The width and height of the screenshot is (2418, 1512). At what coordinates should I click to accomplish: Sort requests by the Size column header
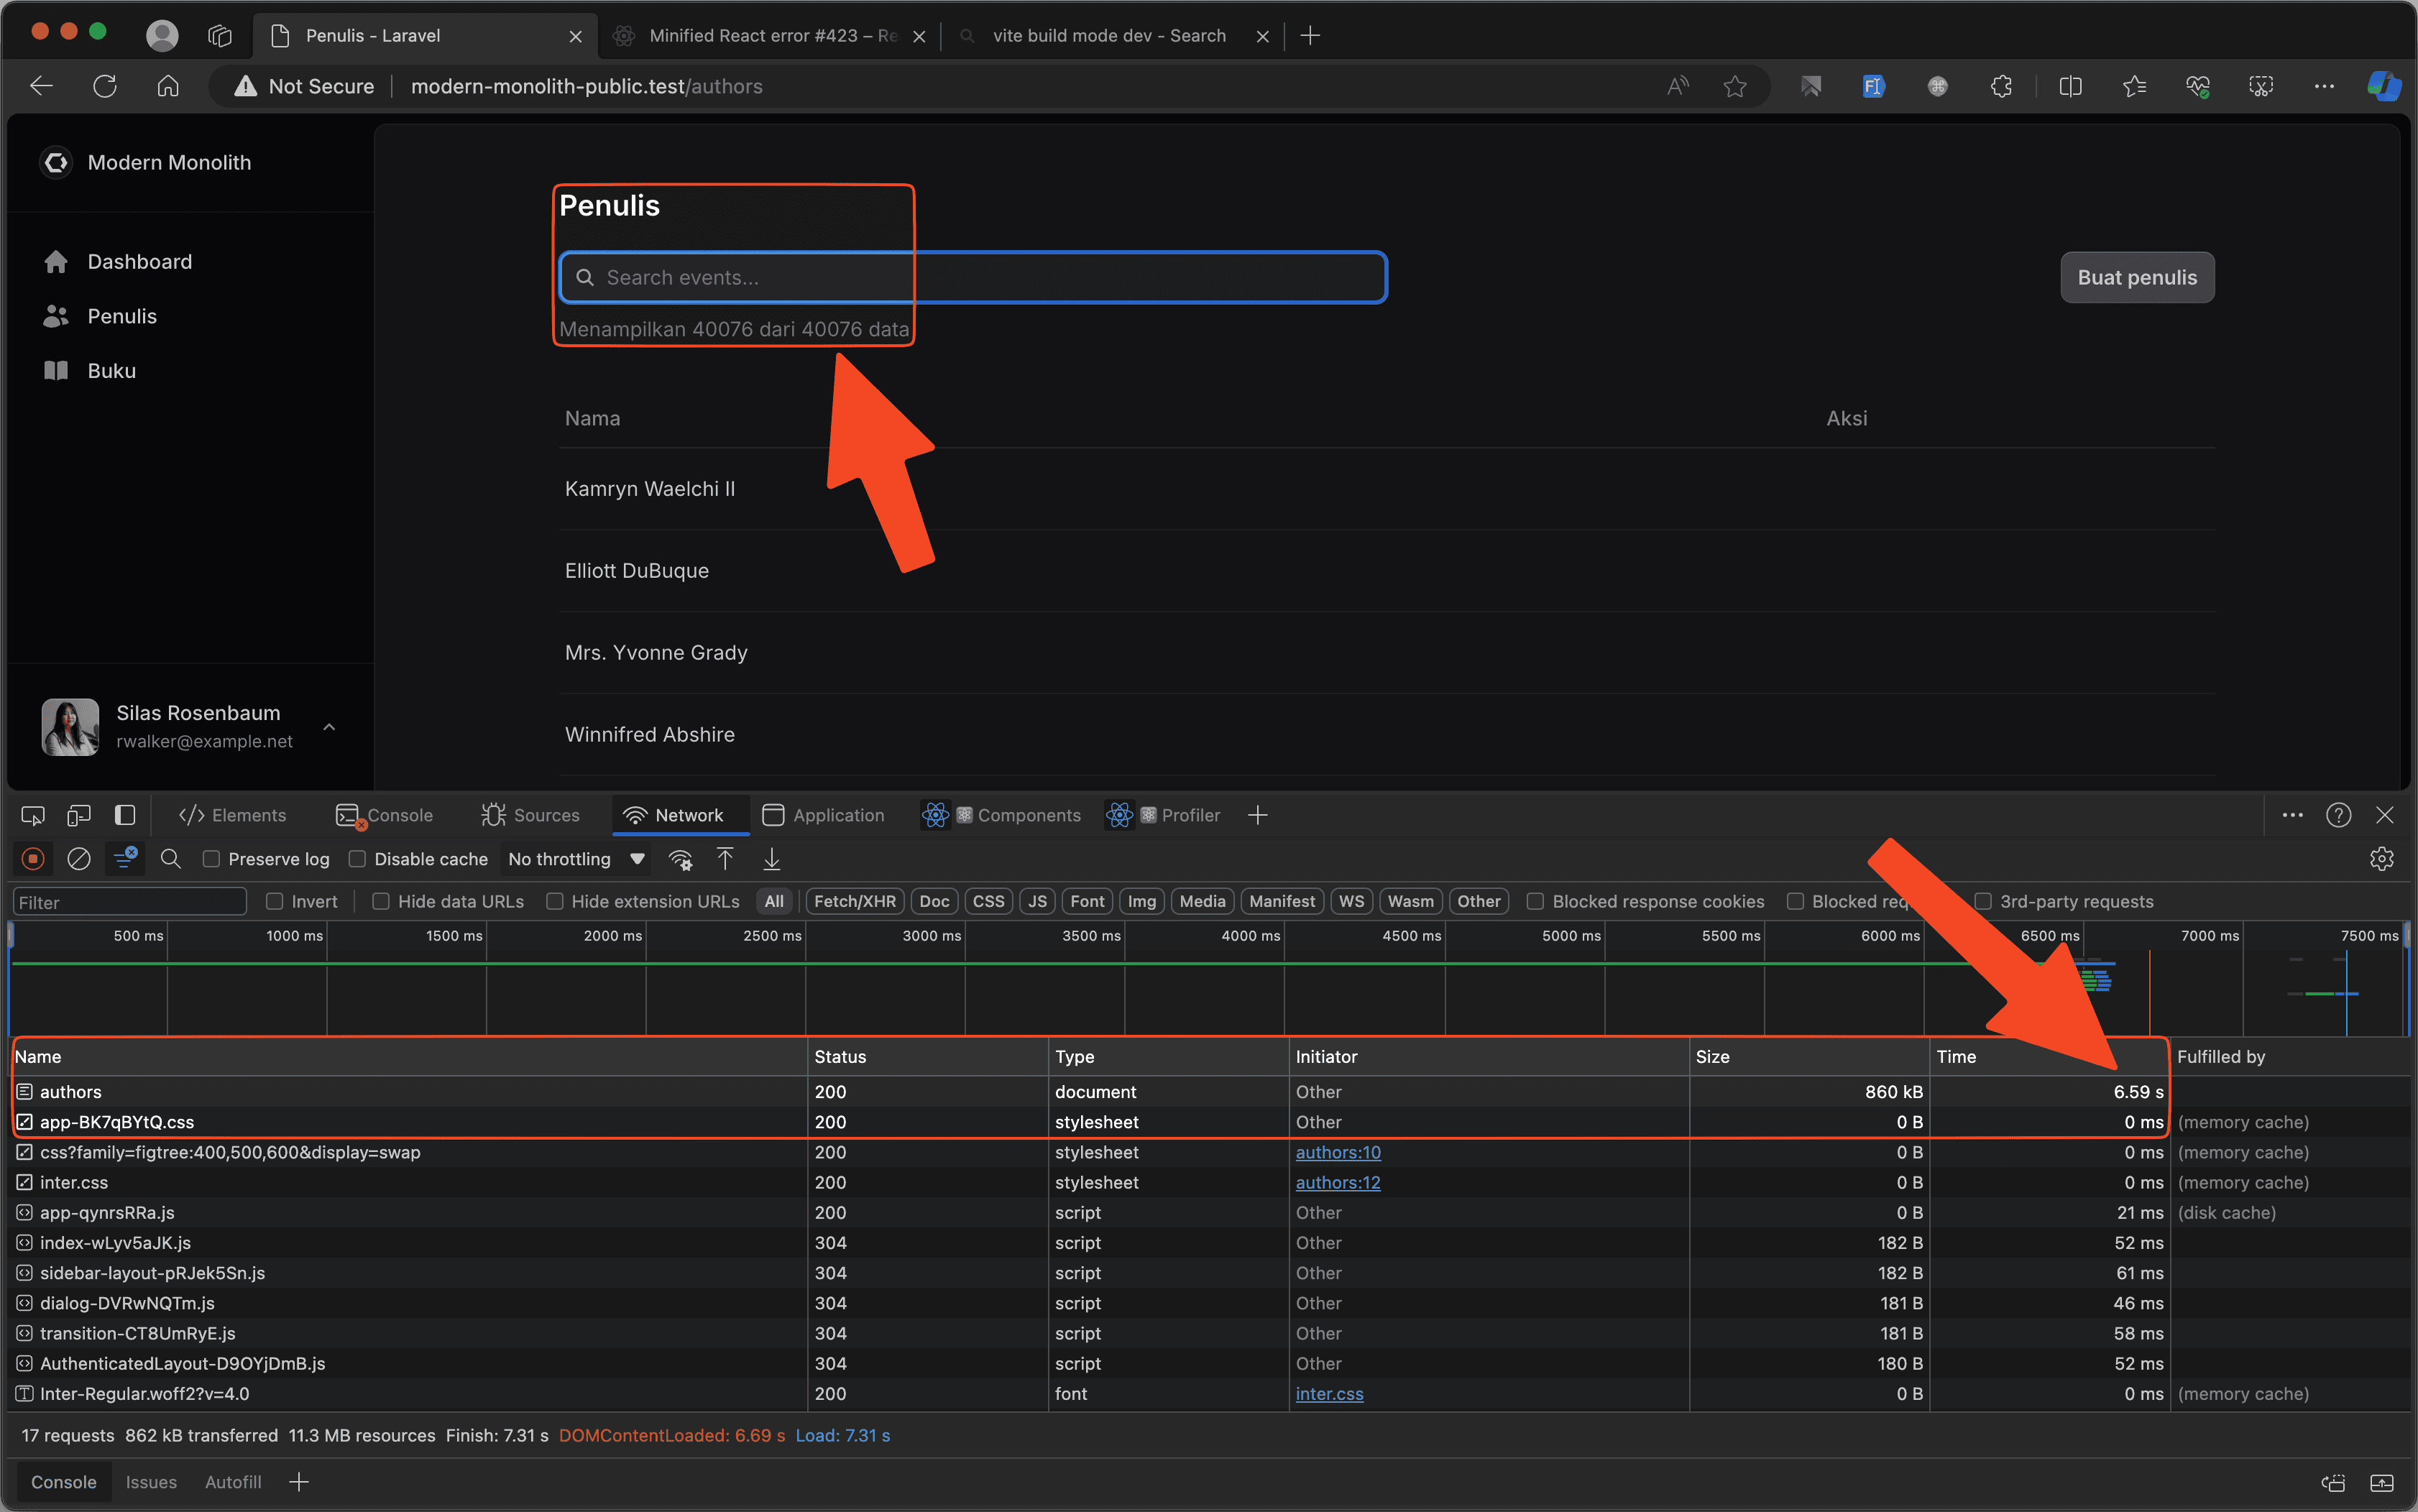click(x=1808, y=1056)
